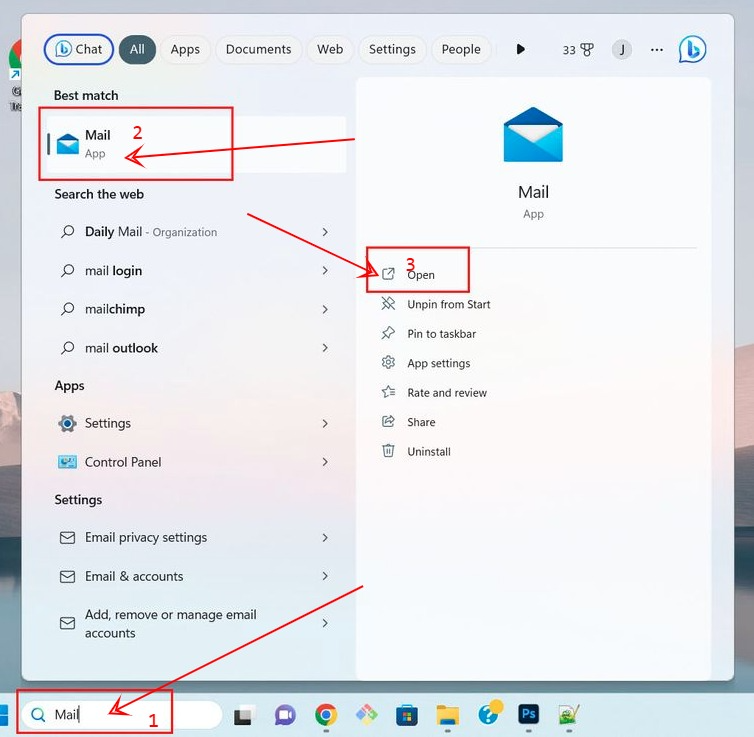Select the All filter tab

click(x=137, y=49)
